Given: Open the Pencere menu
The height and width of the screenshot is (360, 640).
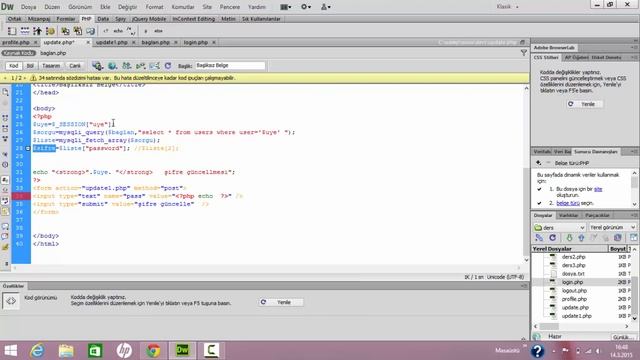Looking at the screenshot, I should pos(230,7).
